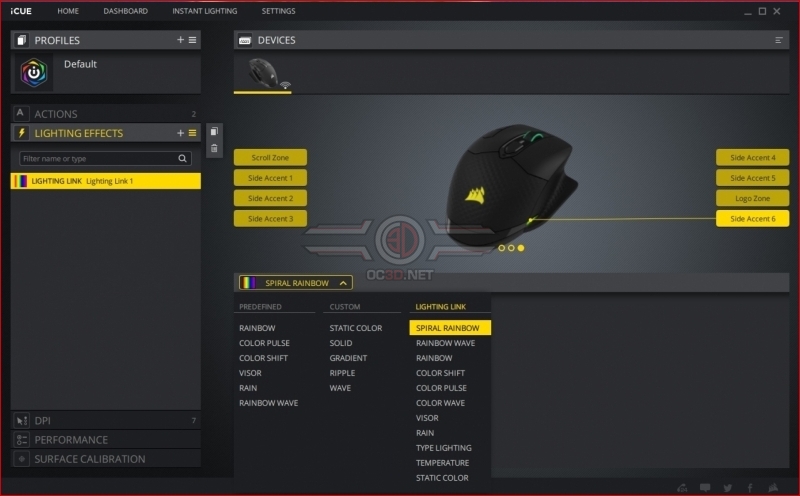The image size is (800, 496).
Task: Click the search magnifier icon
Action: [x=182, y=159]
